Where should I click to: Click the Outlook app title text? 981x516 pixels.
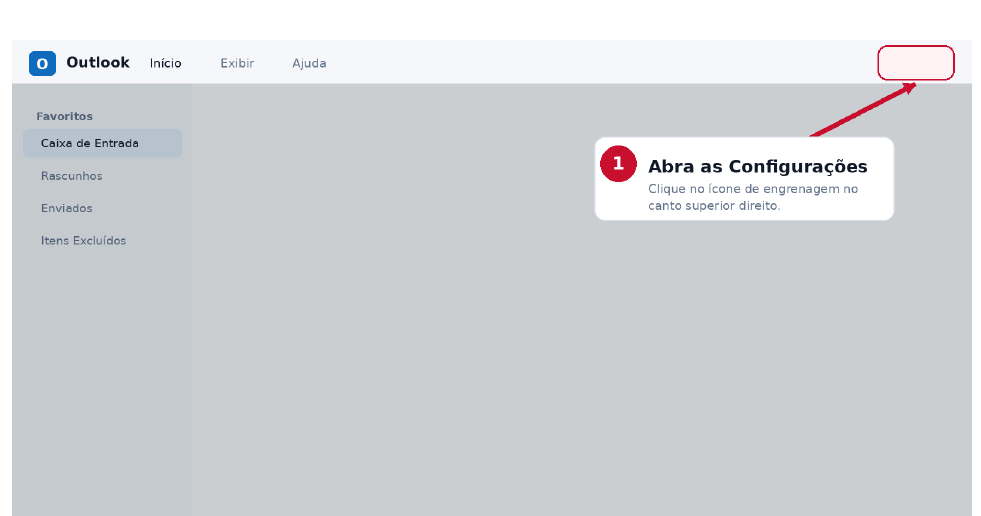[x=98, y=63]
